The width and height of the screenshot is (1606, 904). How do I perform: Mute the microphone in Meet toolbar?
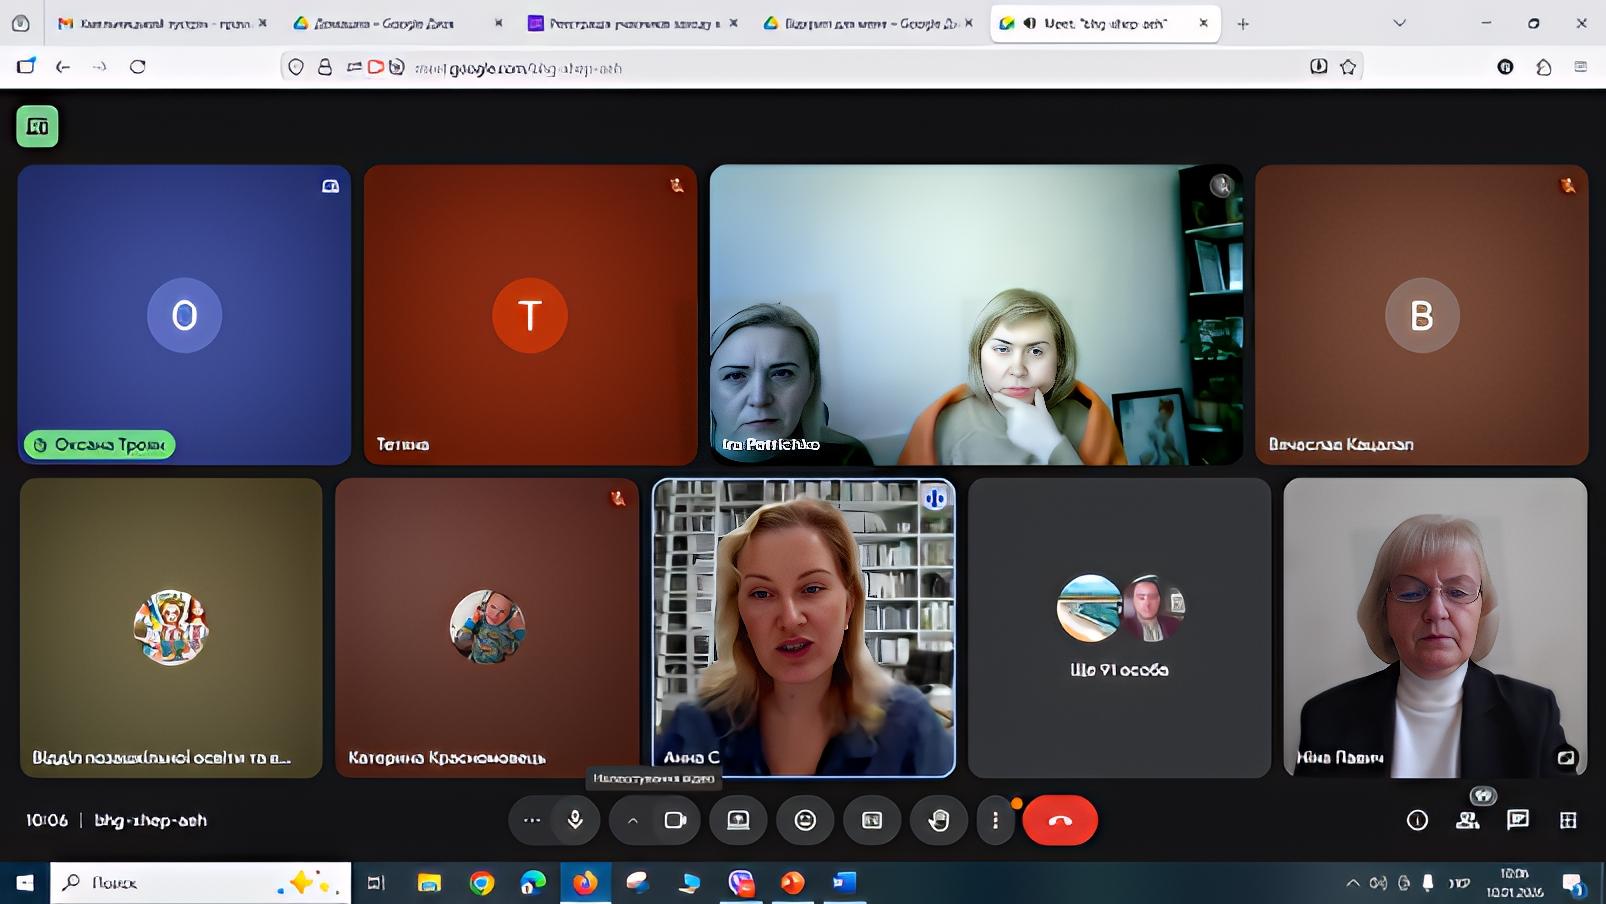coord(575,820)
